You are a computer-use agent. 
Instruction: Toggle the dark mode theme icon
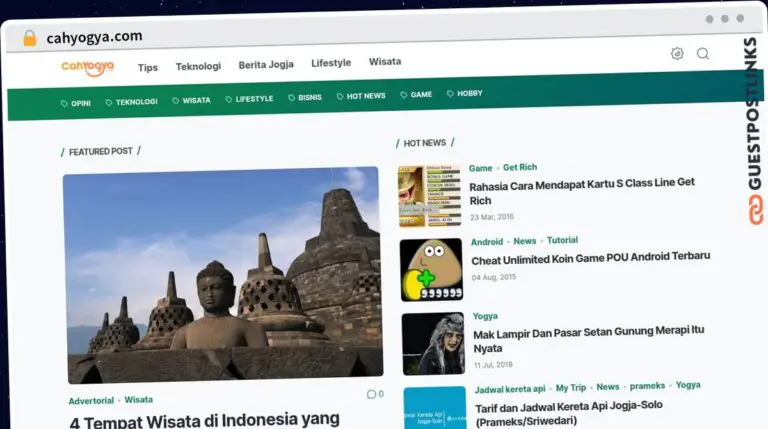point(677,54)
